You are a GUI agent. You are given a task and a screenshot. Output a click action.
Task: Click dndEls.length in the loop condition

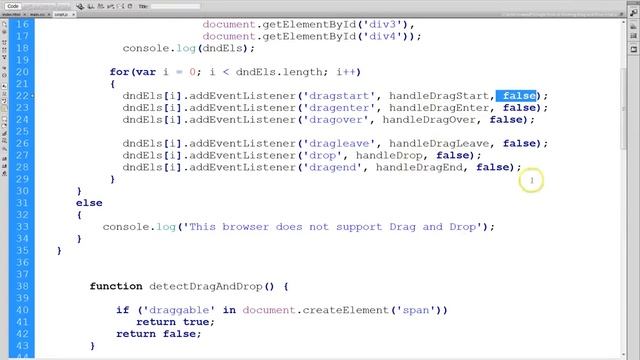(279, 72)
